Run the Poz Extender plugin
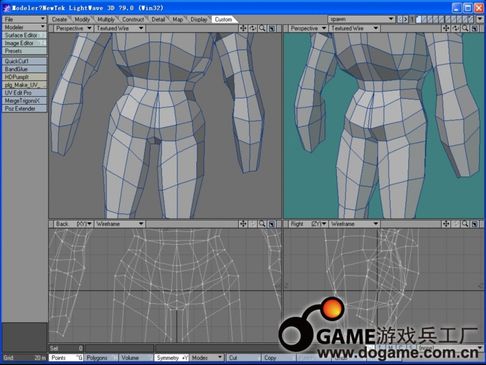The width and height of the screenshot is (486, 365). [x=24, y=109]
